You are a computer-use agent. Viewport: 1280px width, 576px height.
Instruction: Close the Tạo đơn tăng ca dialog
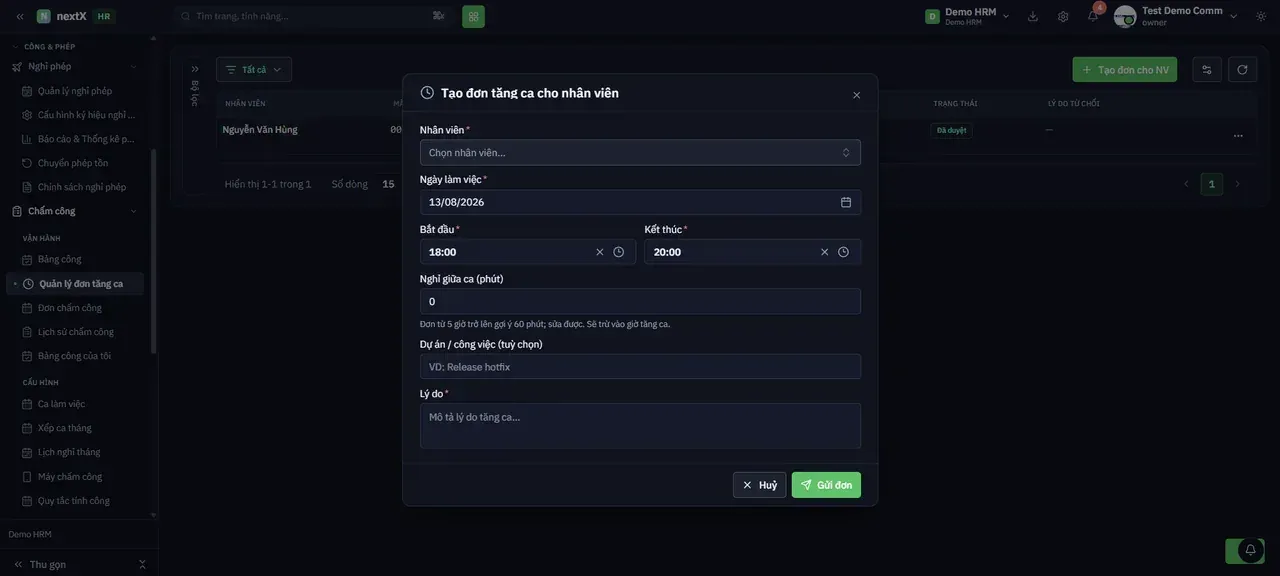tap(856, 95)
